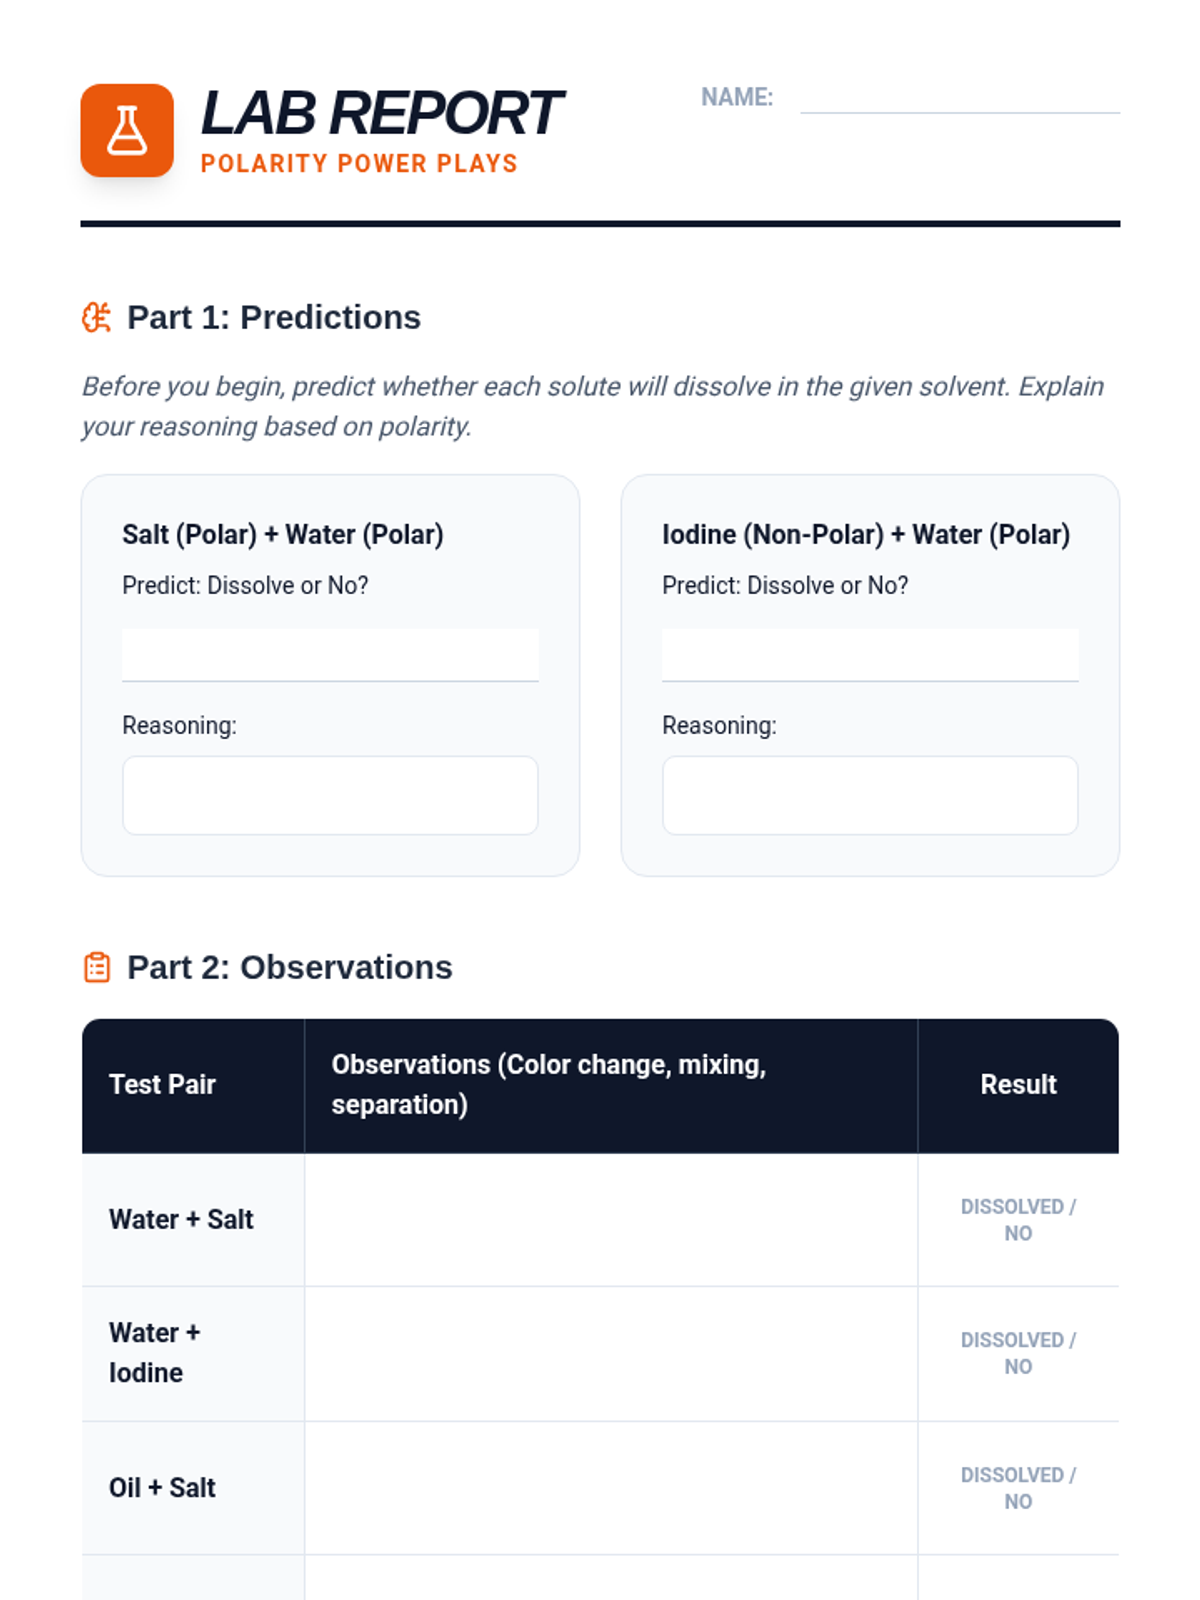Click Water + Salt observations cell
This screenshot has width=1200, height=1600.
pyautogui.click(x=610, y=1220)
